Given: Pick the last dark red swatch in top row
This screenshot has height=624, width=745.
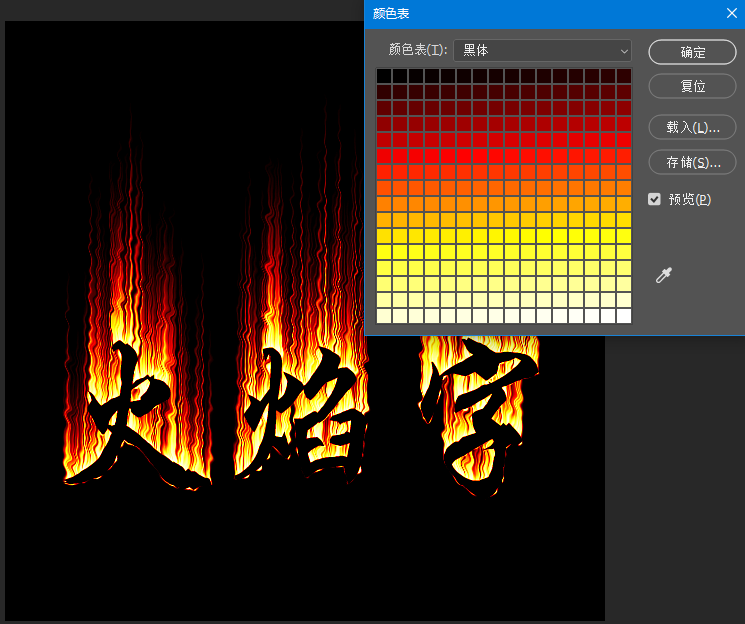Looking at the screenshot, I should pyautogui.click(x=623, y=76).
